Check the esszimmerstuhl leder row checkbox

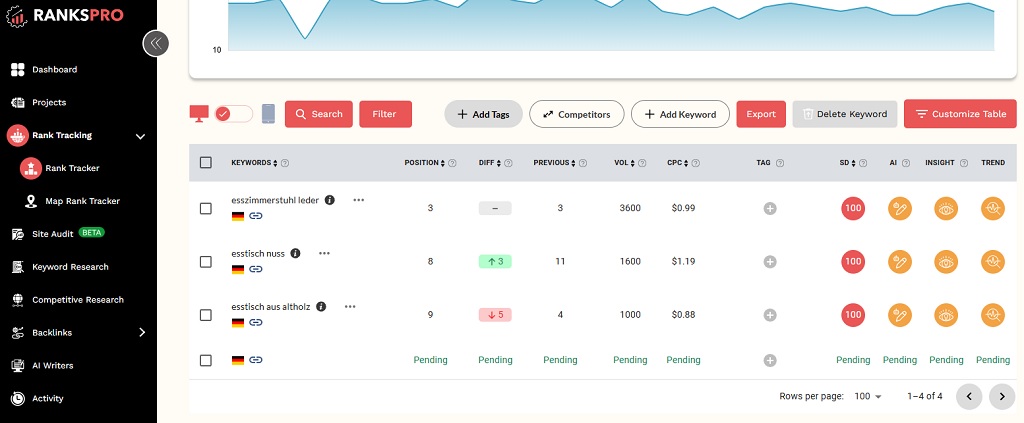206,208
